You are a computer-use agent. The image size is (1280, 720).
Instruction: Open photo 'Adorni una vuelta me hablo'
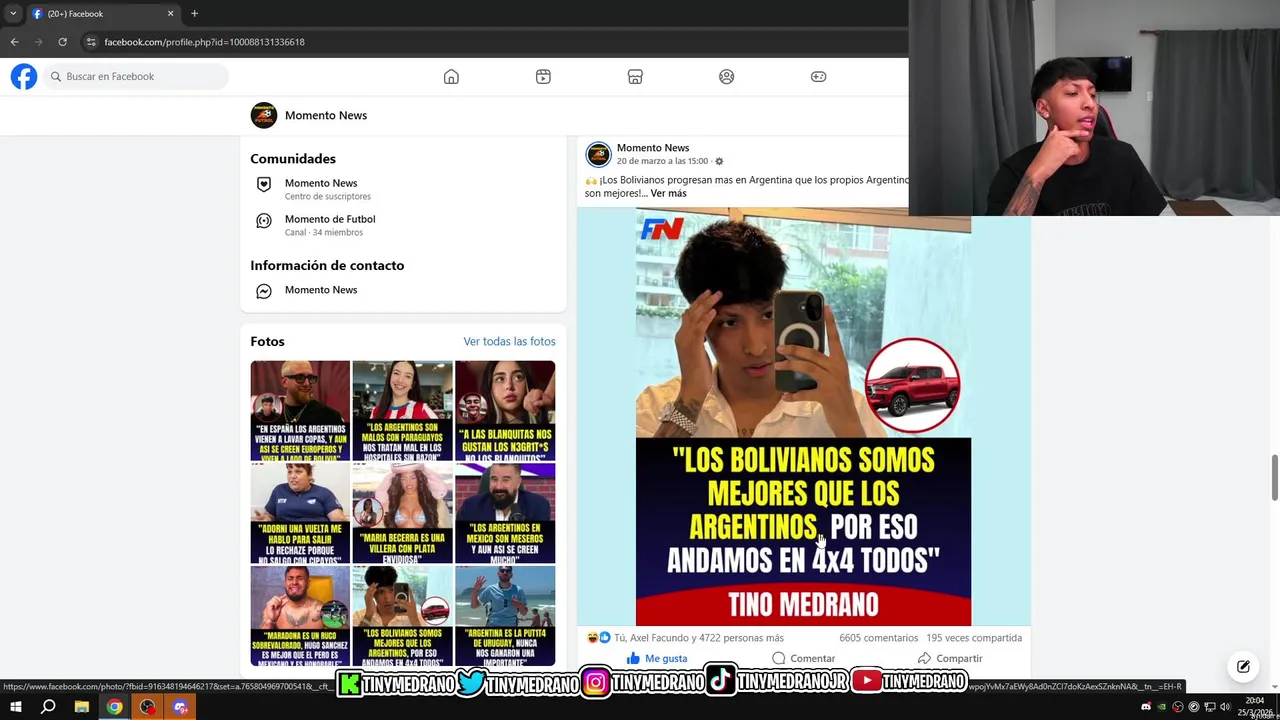pyautogui.click(x=300, y=513)
